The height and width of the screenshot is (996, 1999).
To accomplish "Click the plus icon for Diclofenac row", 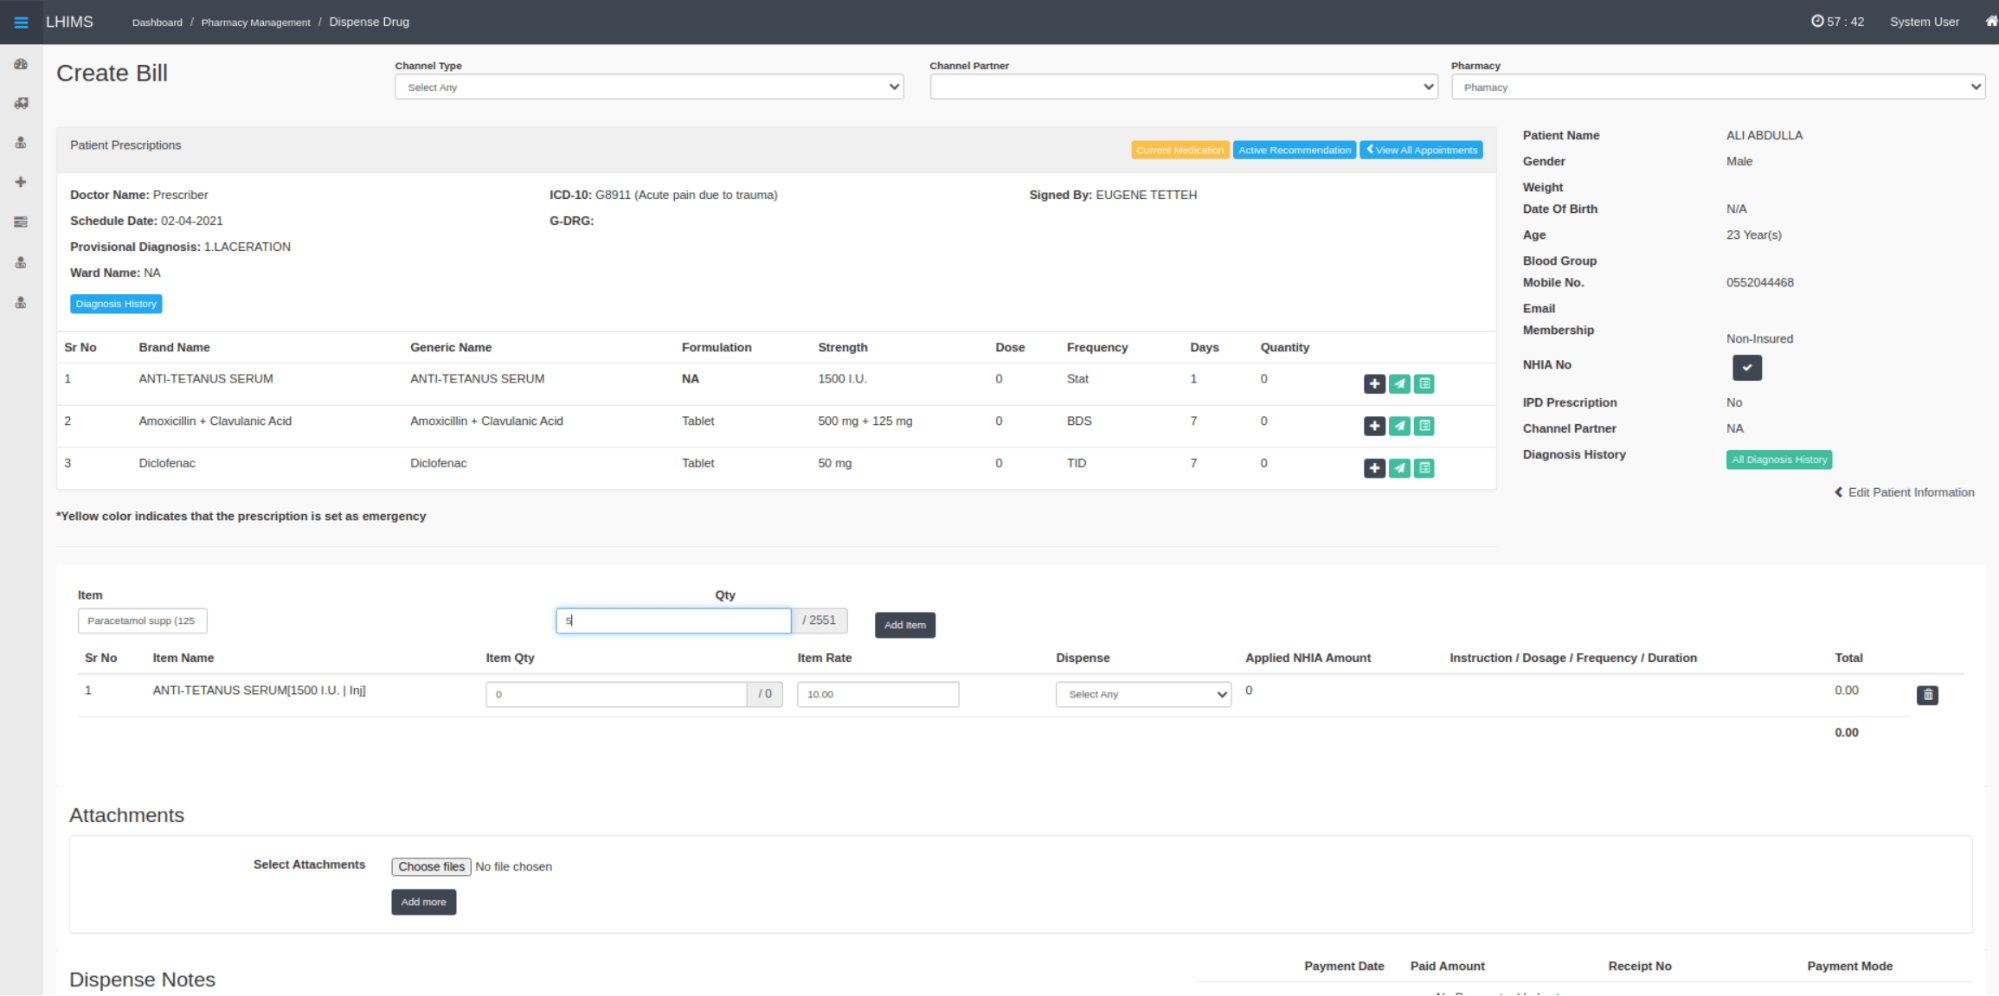I will pos(1374,468).
